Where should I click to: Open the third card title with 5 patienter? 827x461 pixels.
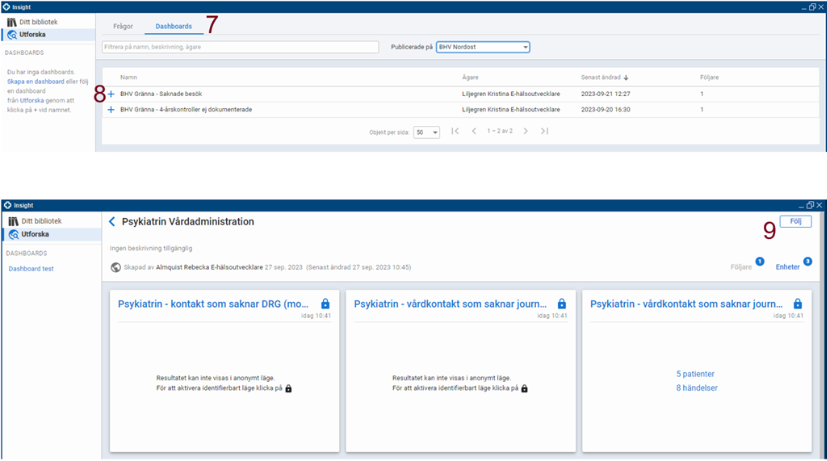pos(686,304)
